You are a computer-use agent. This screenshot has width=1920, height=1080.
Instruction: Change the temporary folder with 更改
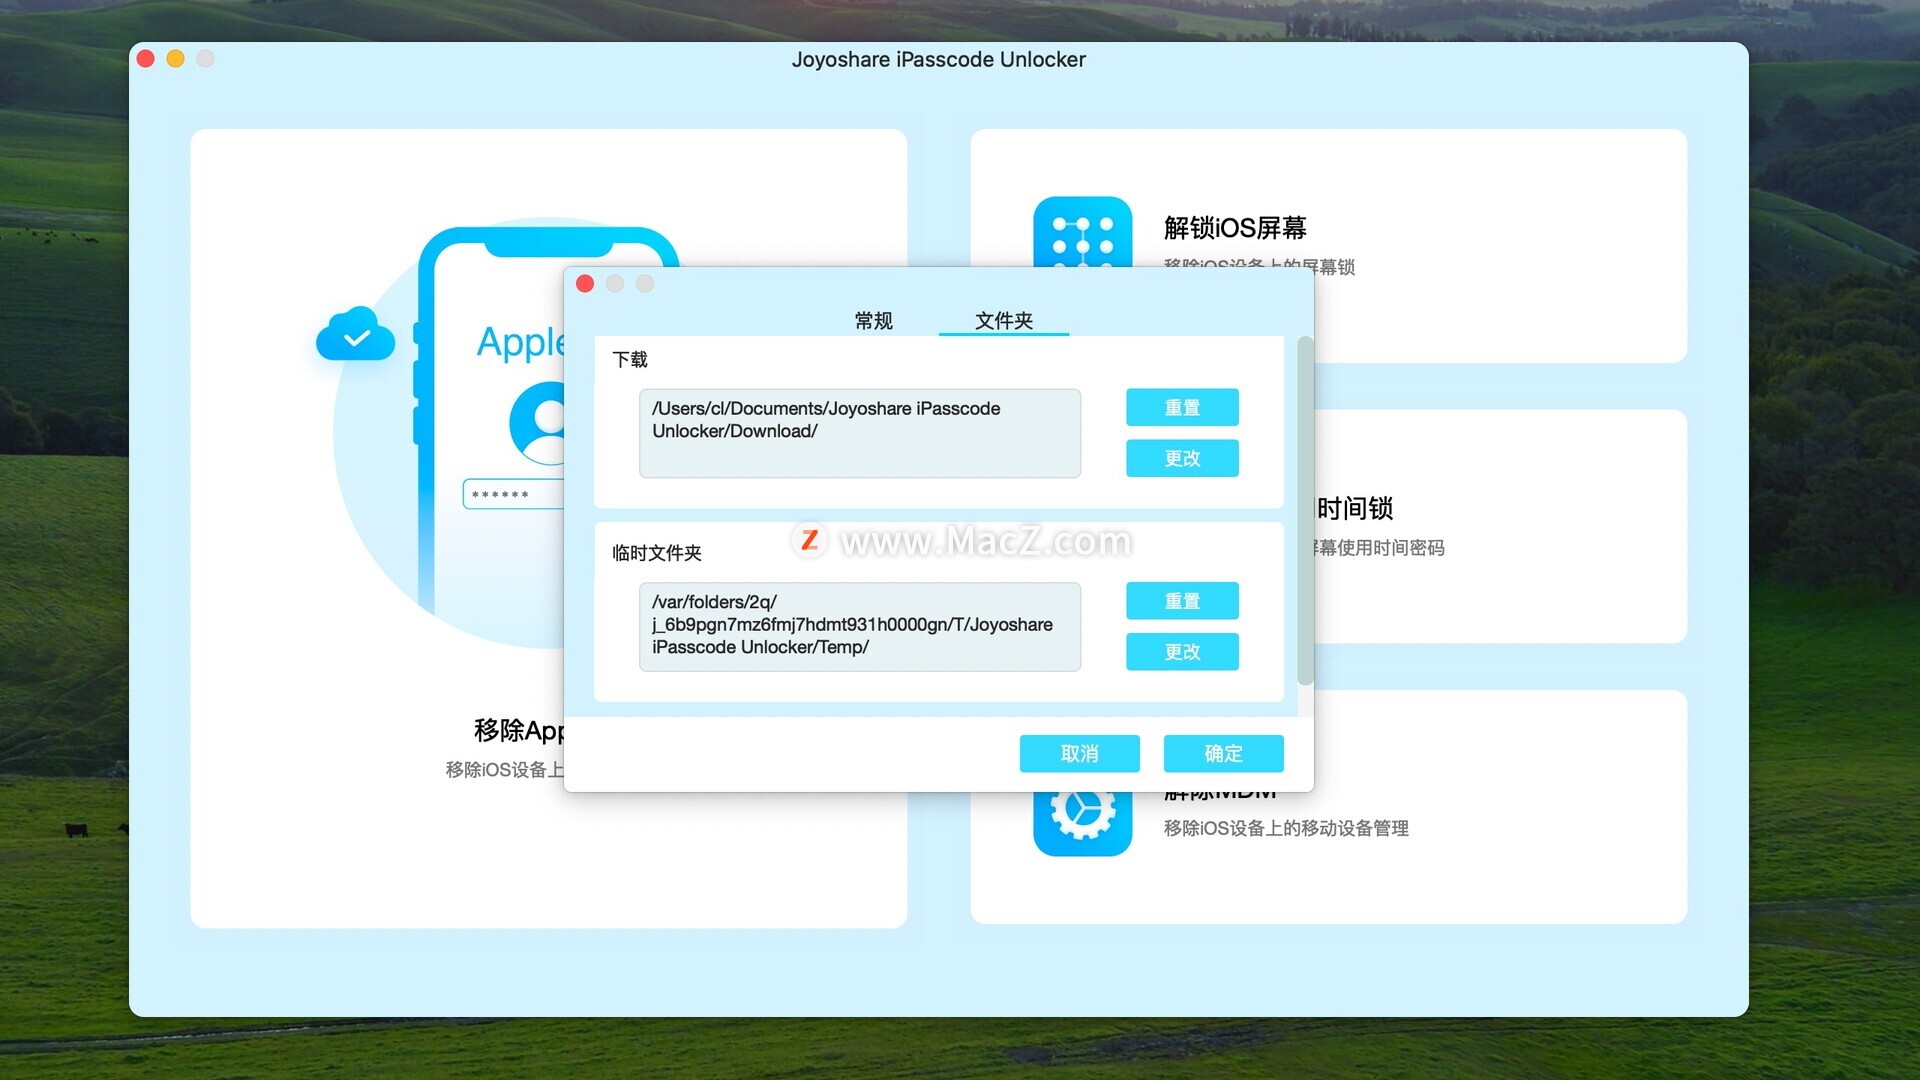click(x=1182, y=652)
